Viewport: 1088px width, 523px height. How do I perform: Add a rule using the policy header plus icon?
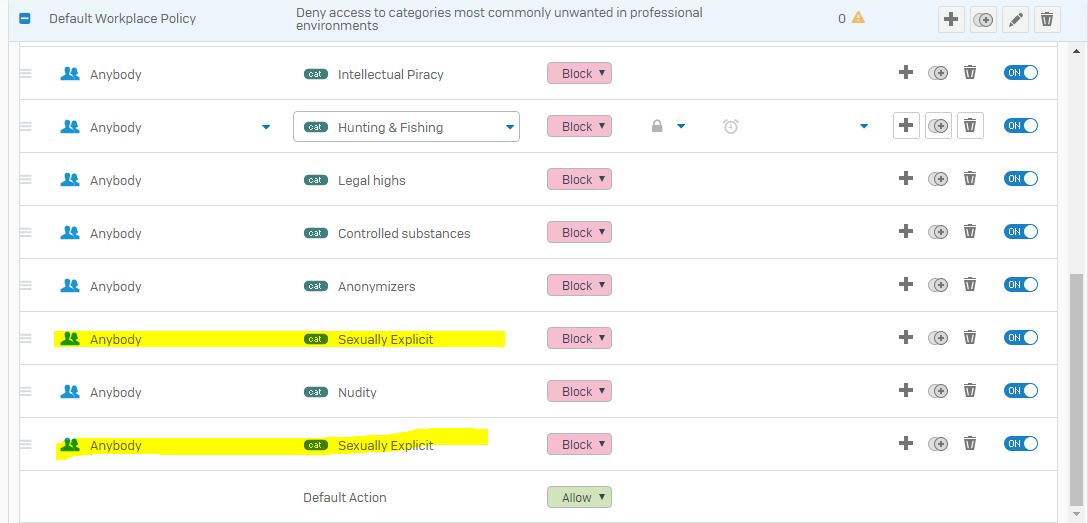(951, 19)
